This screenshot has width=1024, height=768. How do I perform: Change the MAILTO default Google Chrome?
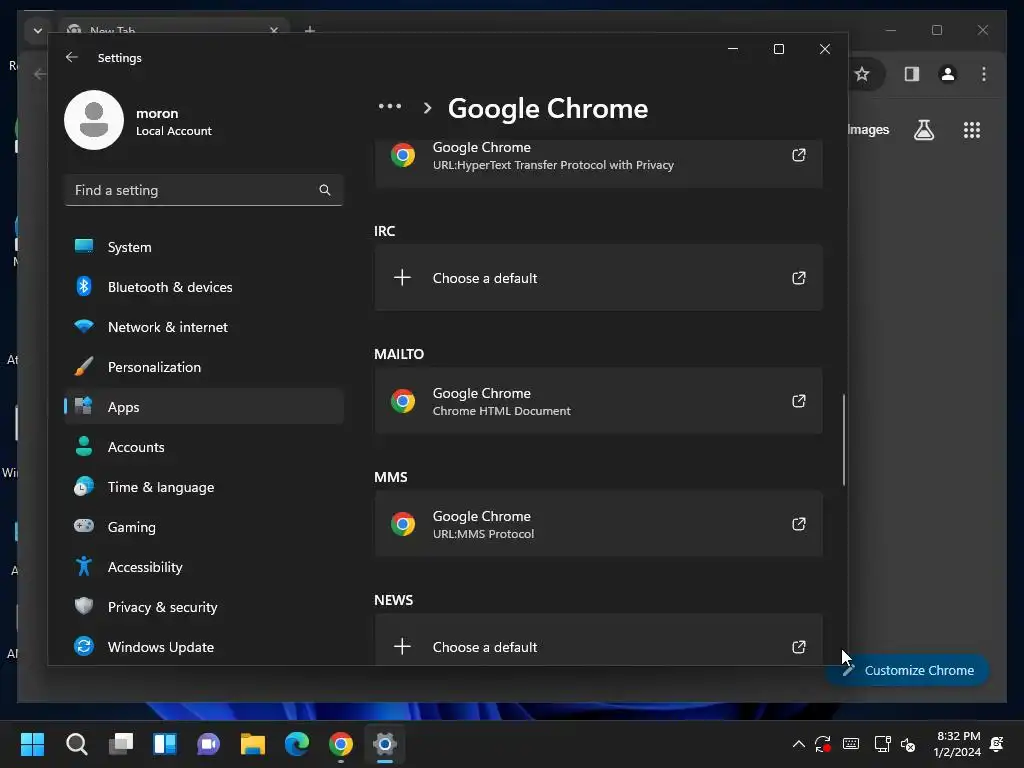pyautogui.click(x=598, y=401)
